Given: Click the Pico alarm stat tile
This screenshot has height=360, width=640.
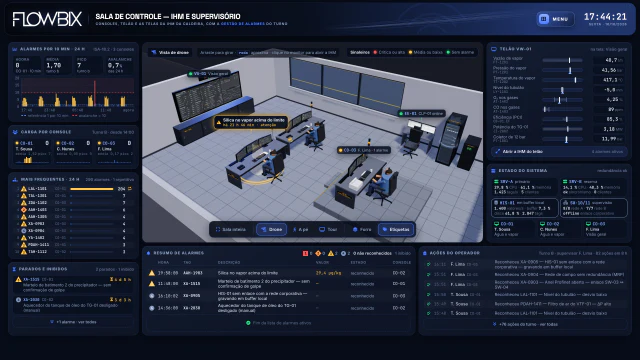Looking at the screenshot, I should pyautogui.click(x=89, y=65).
